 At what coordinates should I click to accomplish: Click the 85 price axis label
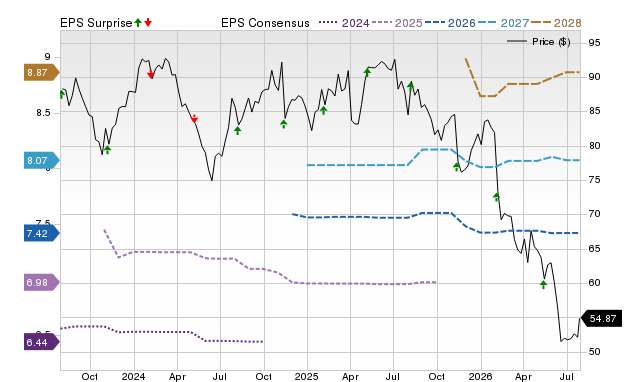(594, 111)
